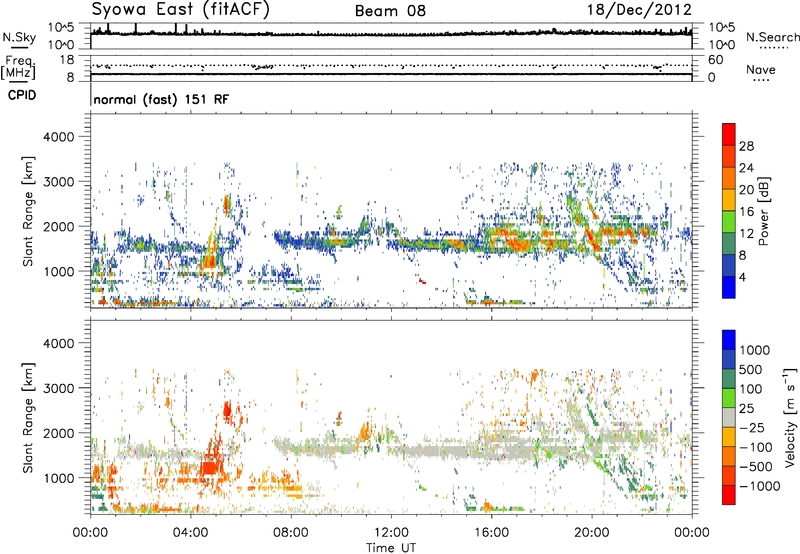Click the red bottom of the velocity colorbar
800x554 pixels.
click(729, 495)
